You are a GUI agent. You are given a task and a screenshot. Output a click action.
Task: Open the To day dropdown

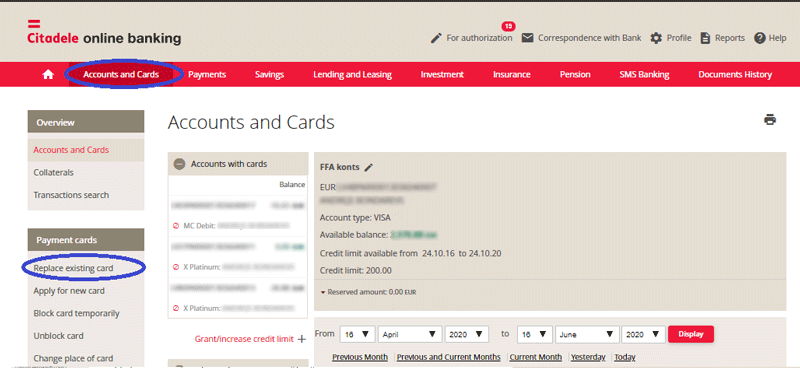pyautogui.click(x=535, y=334)
